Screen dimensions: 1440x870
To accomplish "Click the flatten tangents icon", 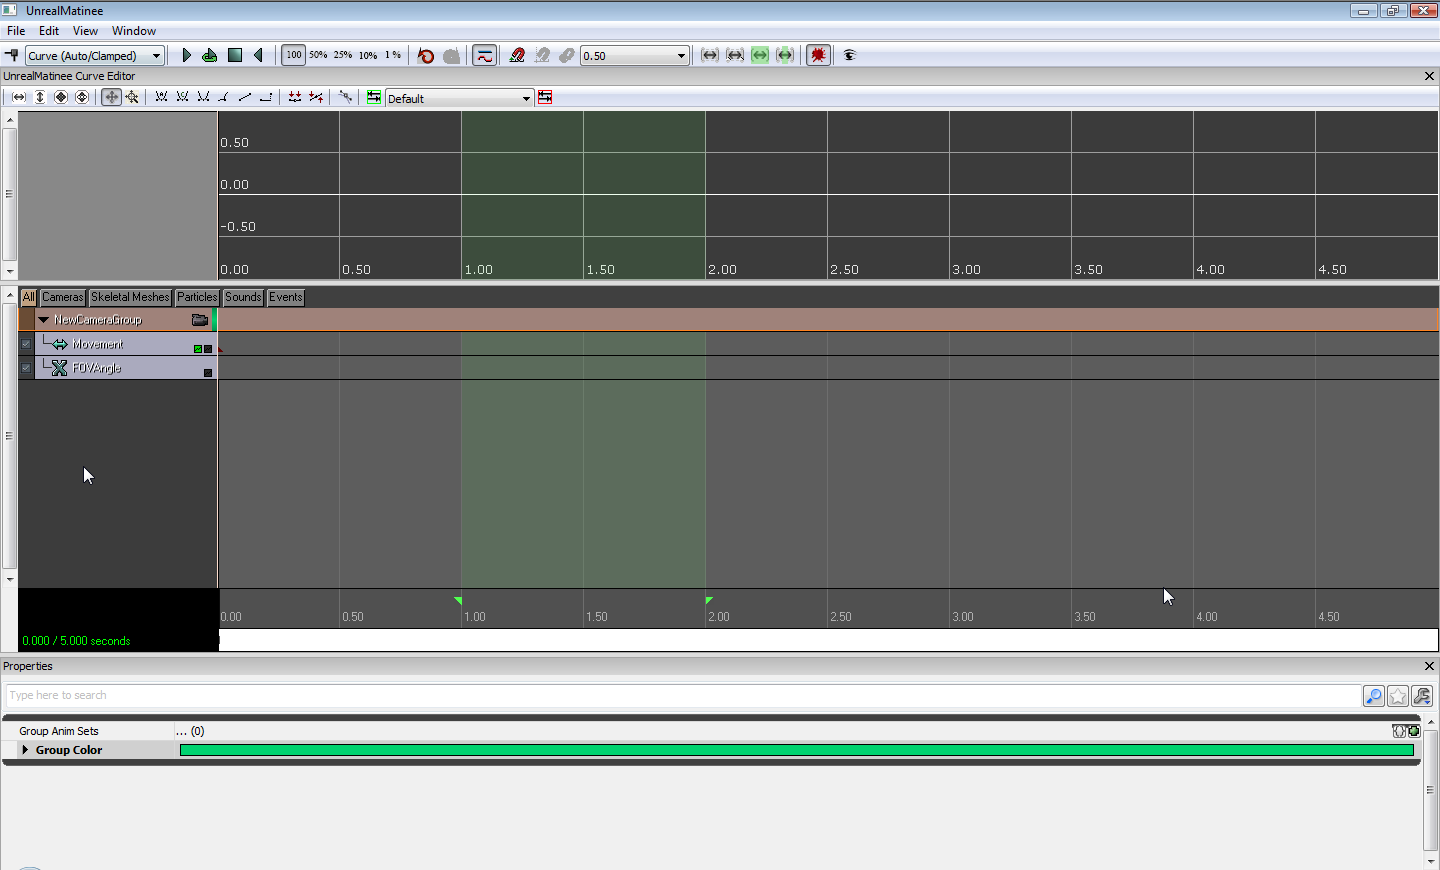I will [295, 97].
